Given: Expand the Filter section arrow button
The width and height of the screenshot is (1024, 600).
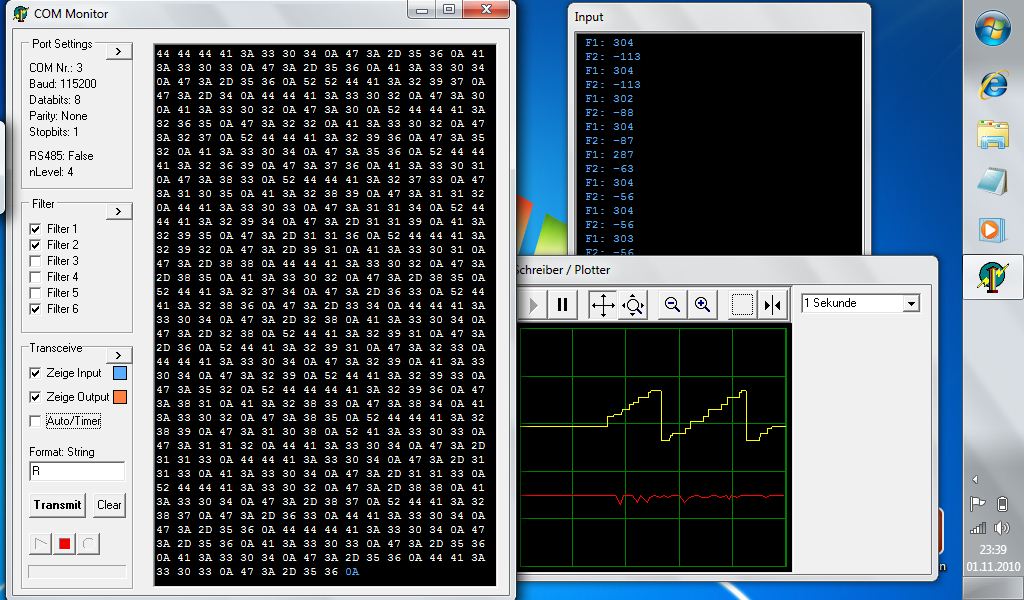Looking at the screenshot, I should pyautogui.click(x=119, y=211).
